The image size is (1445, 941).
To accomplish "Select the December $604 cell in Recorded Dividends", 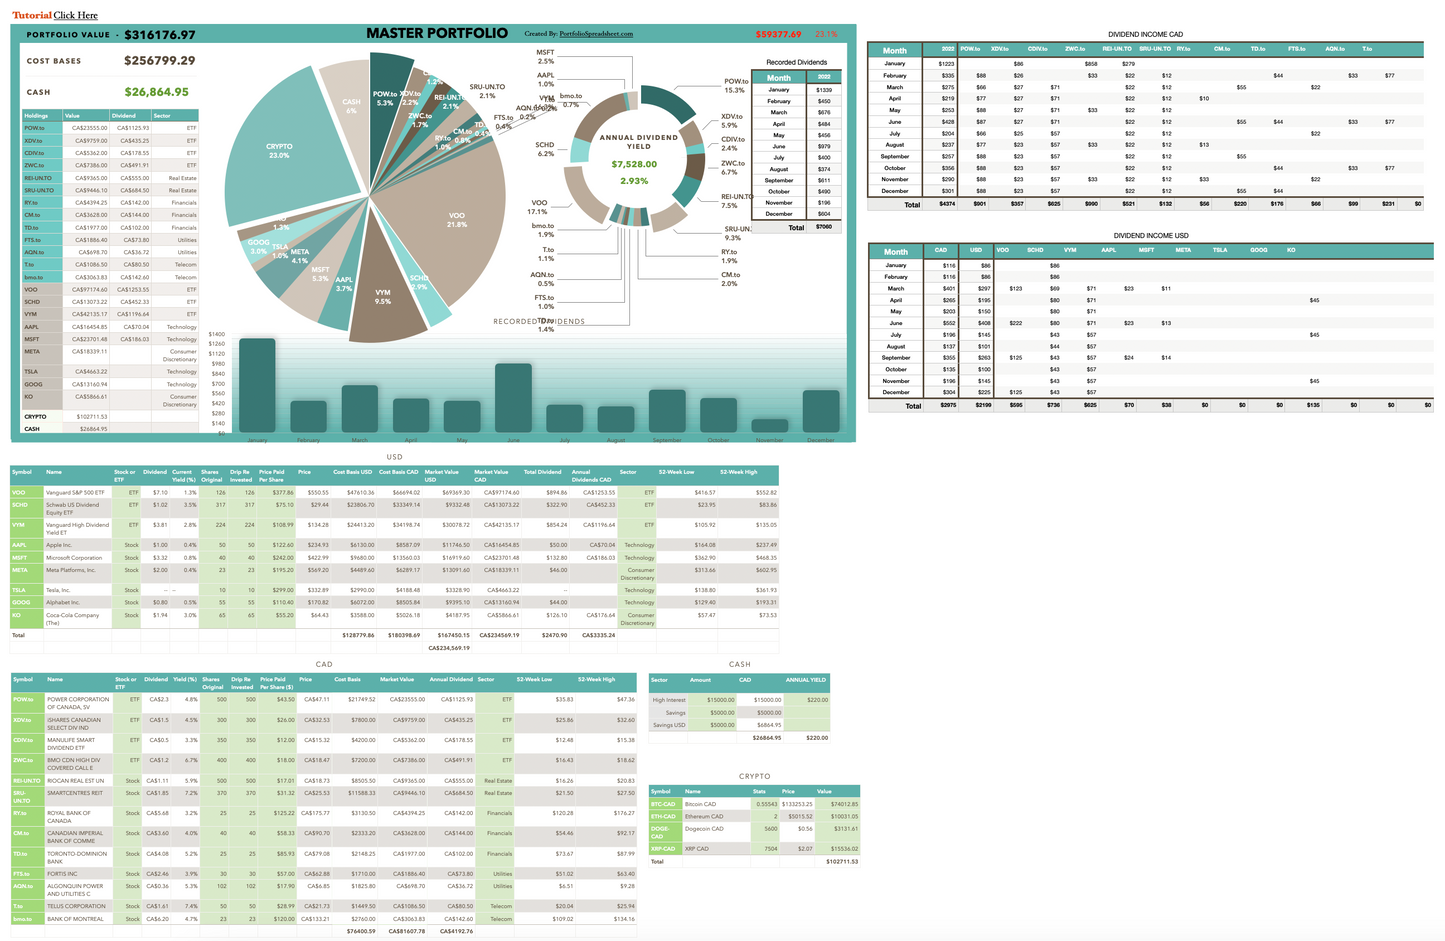I will [x=822, y=213].
